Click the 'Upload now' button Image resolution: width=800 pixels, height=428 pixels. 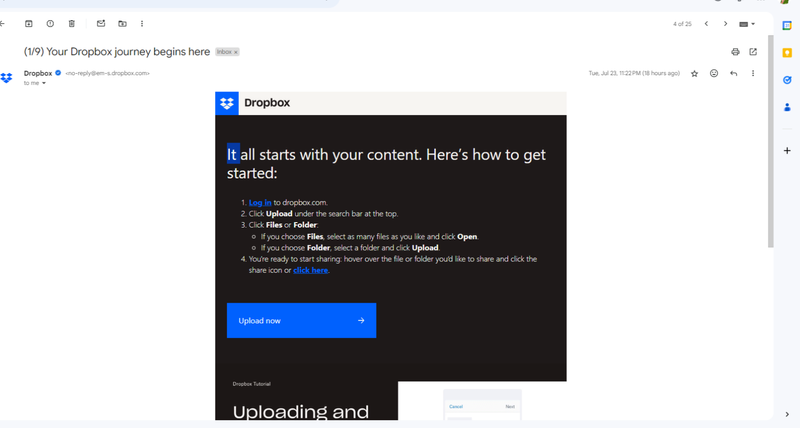pos(302,320)
